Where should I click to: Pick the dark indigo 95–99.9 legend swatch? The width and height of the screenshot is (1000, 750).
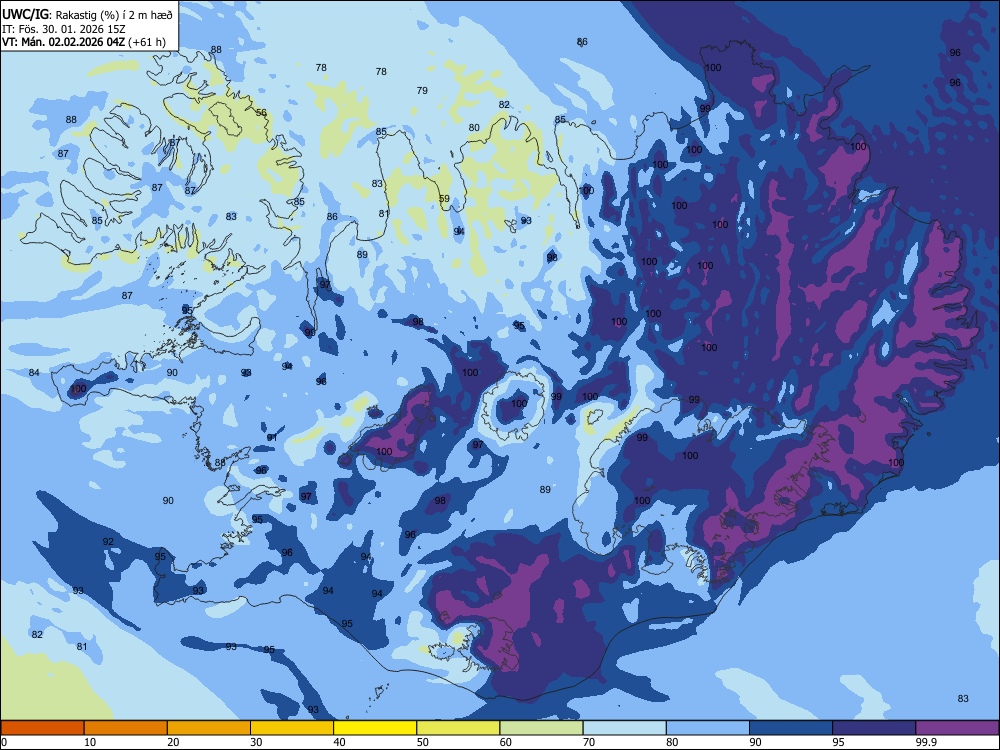pyautogui.click(x=874, y=728)
